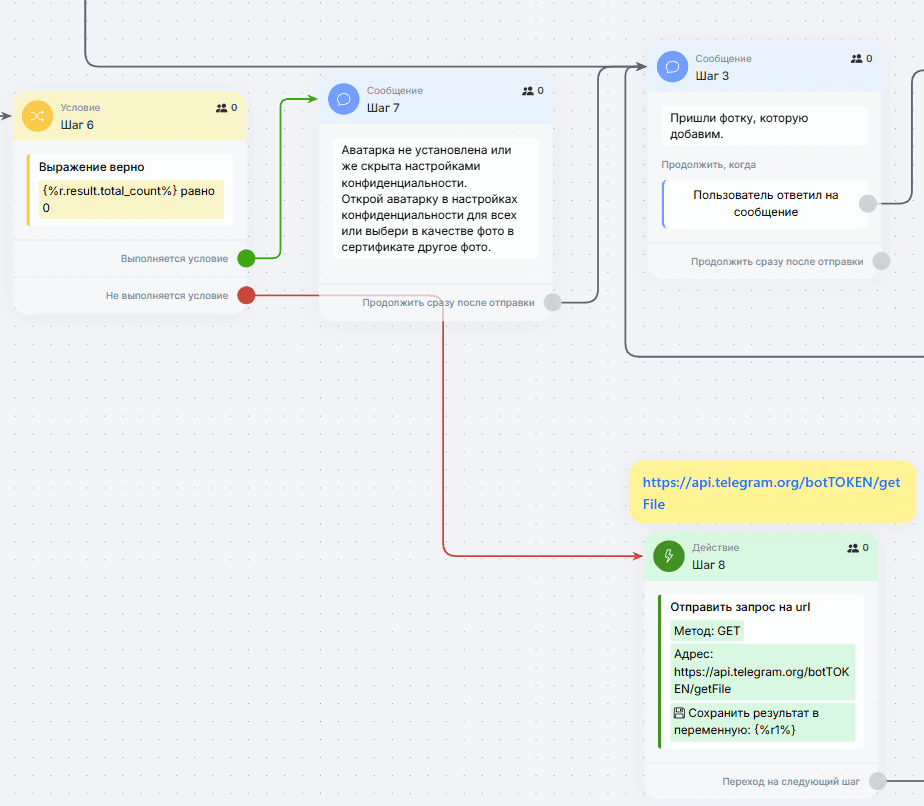Click the 'Шаг 8' title
This screenshot has height=806, width=924.
[708, 565]
